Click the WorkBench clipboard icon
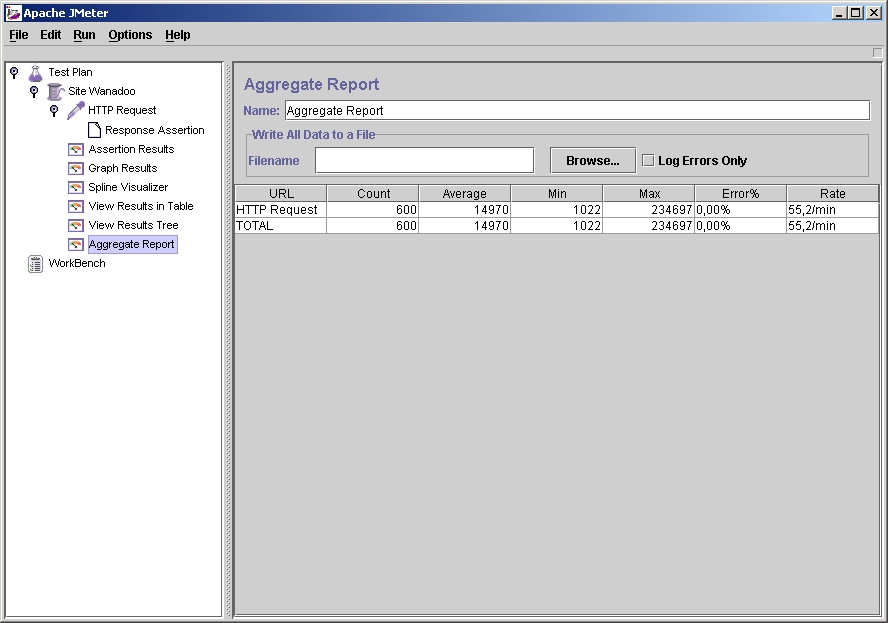 pyautogui.click(x=36, y=263)
